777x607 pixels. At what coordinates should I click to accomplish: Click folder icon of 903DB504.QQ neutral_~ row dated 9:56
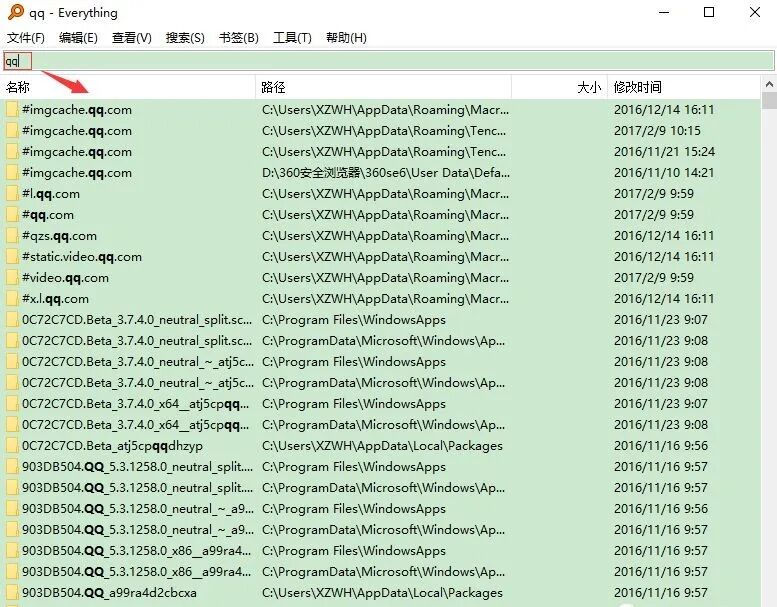pyautogui.click(x=12, y=509)
